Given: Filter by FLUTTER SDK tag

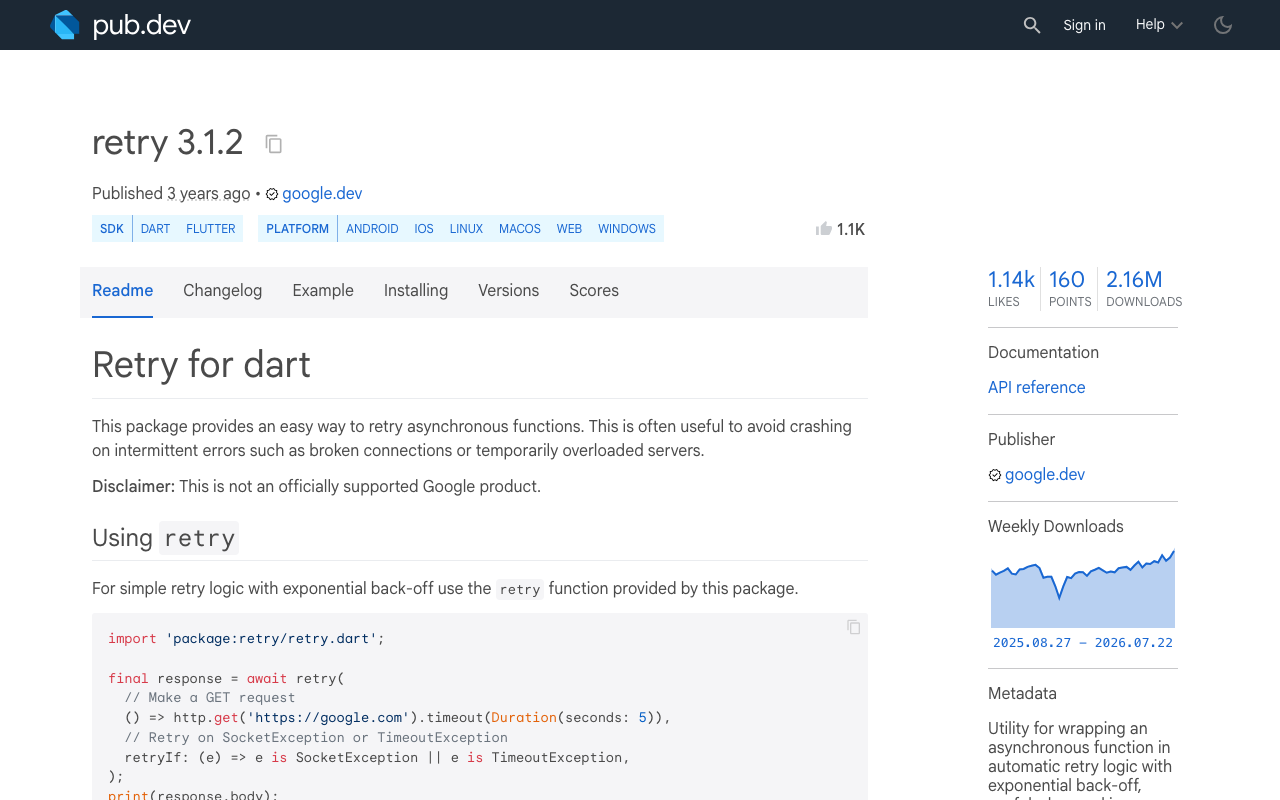Looking at the screenshot, I should (211, 229).
